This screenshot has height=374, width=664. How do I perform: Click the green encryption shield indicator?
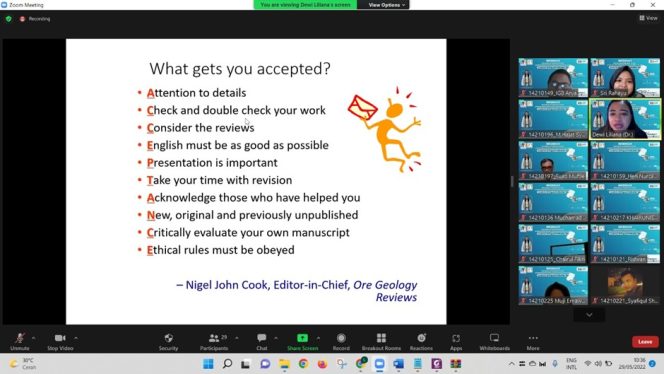pyautogui.click(x=8, y=19)
